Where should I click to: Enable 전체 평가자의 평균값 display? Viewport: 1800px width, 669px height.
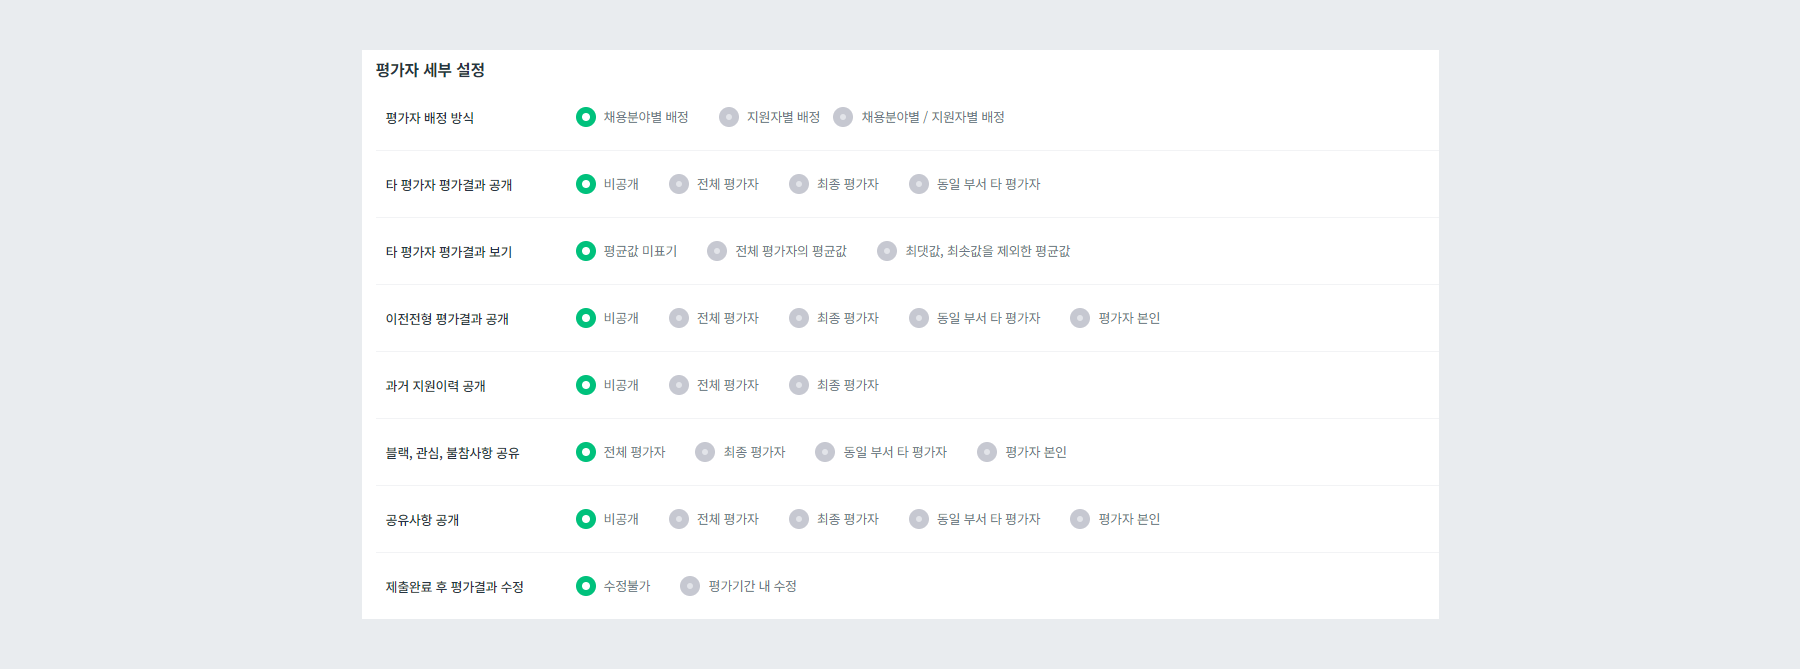(716, 251)
